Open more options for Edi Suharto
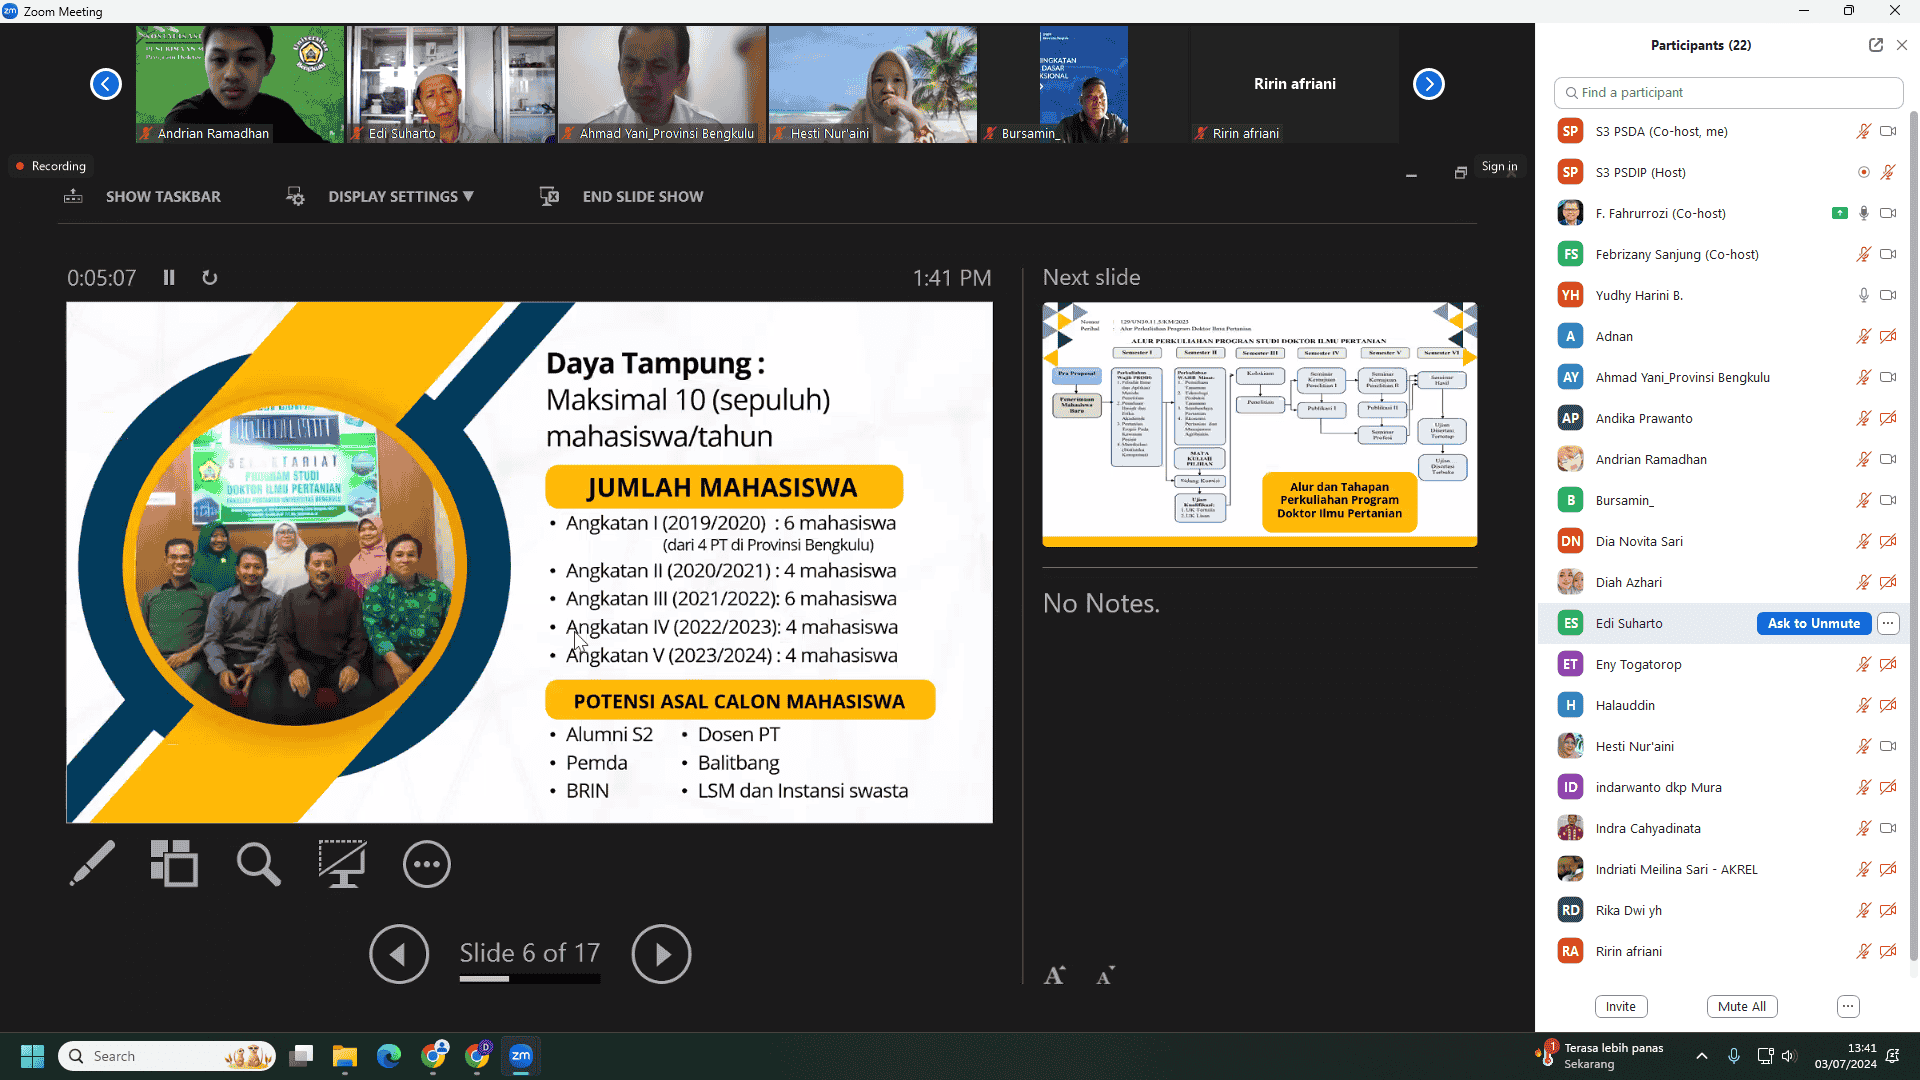This screenshot has height=1080, width=1920. pyautogui.click(x=1888, y=623)
